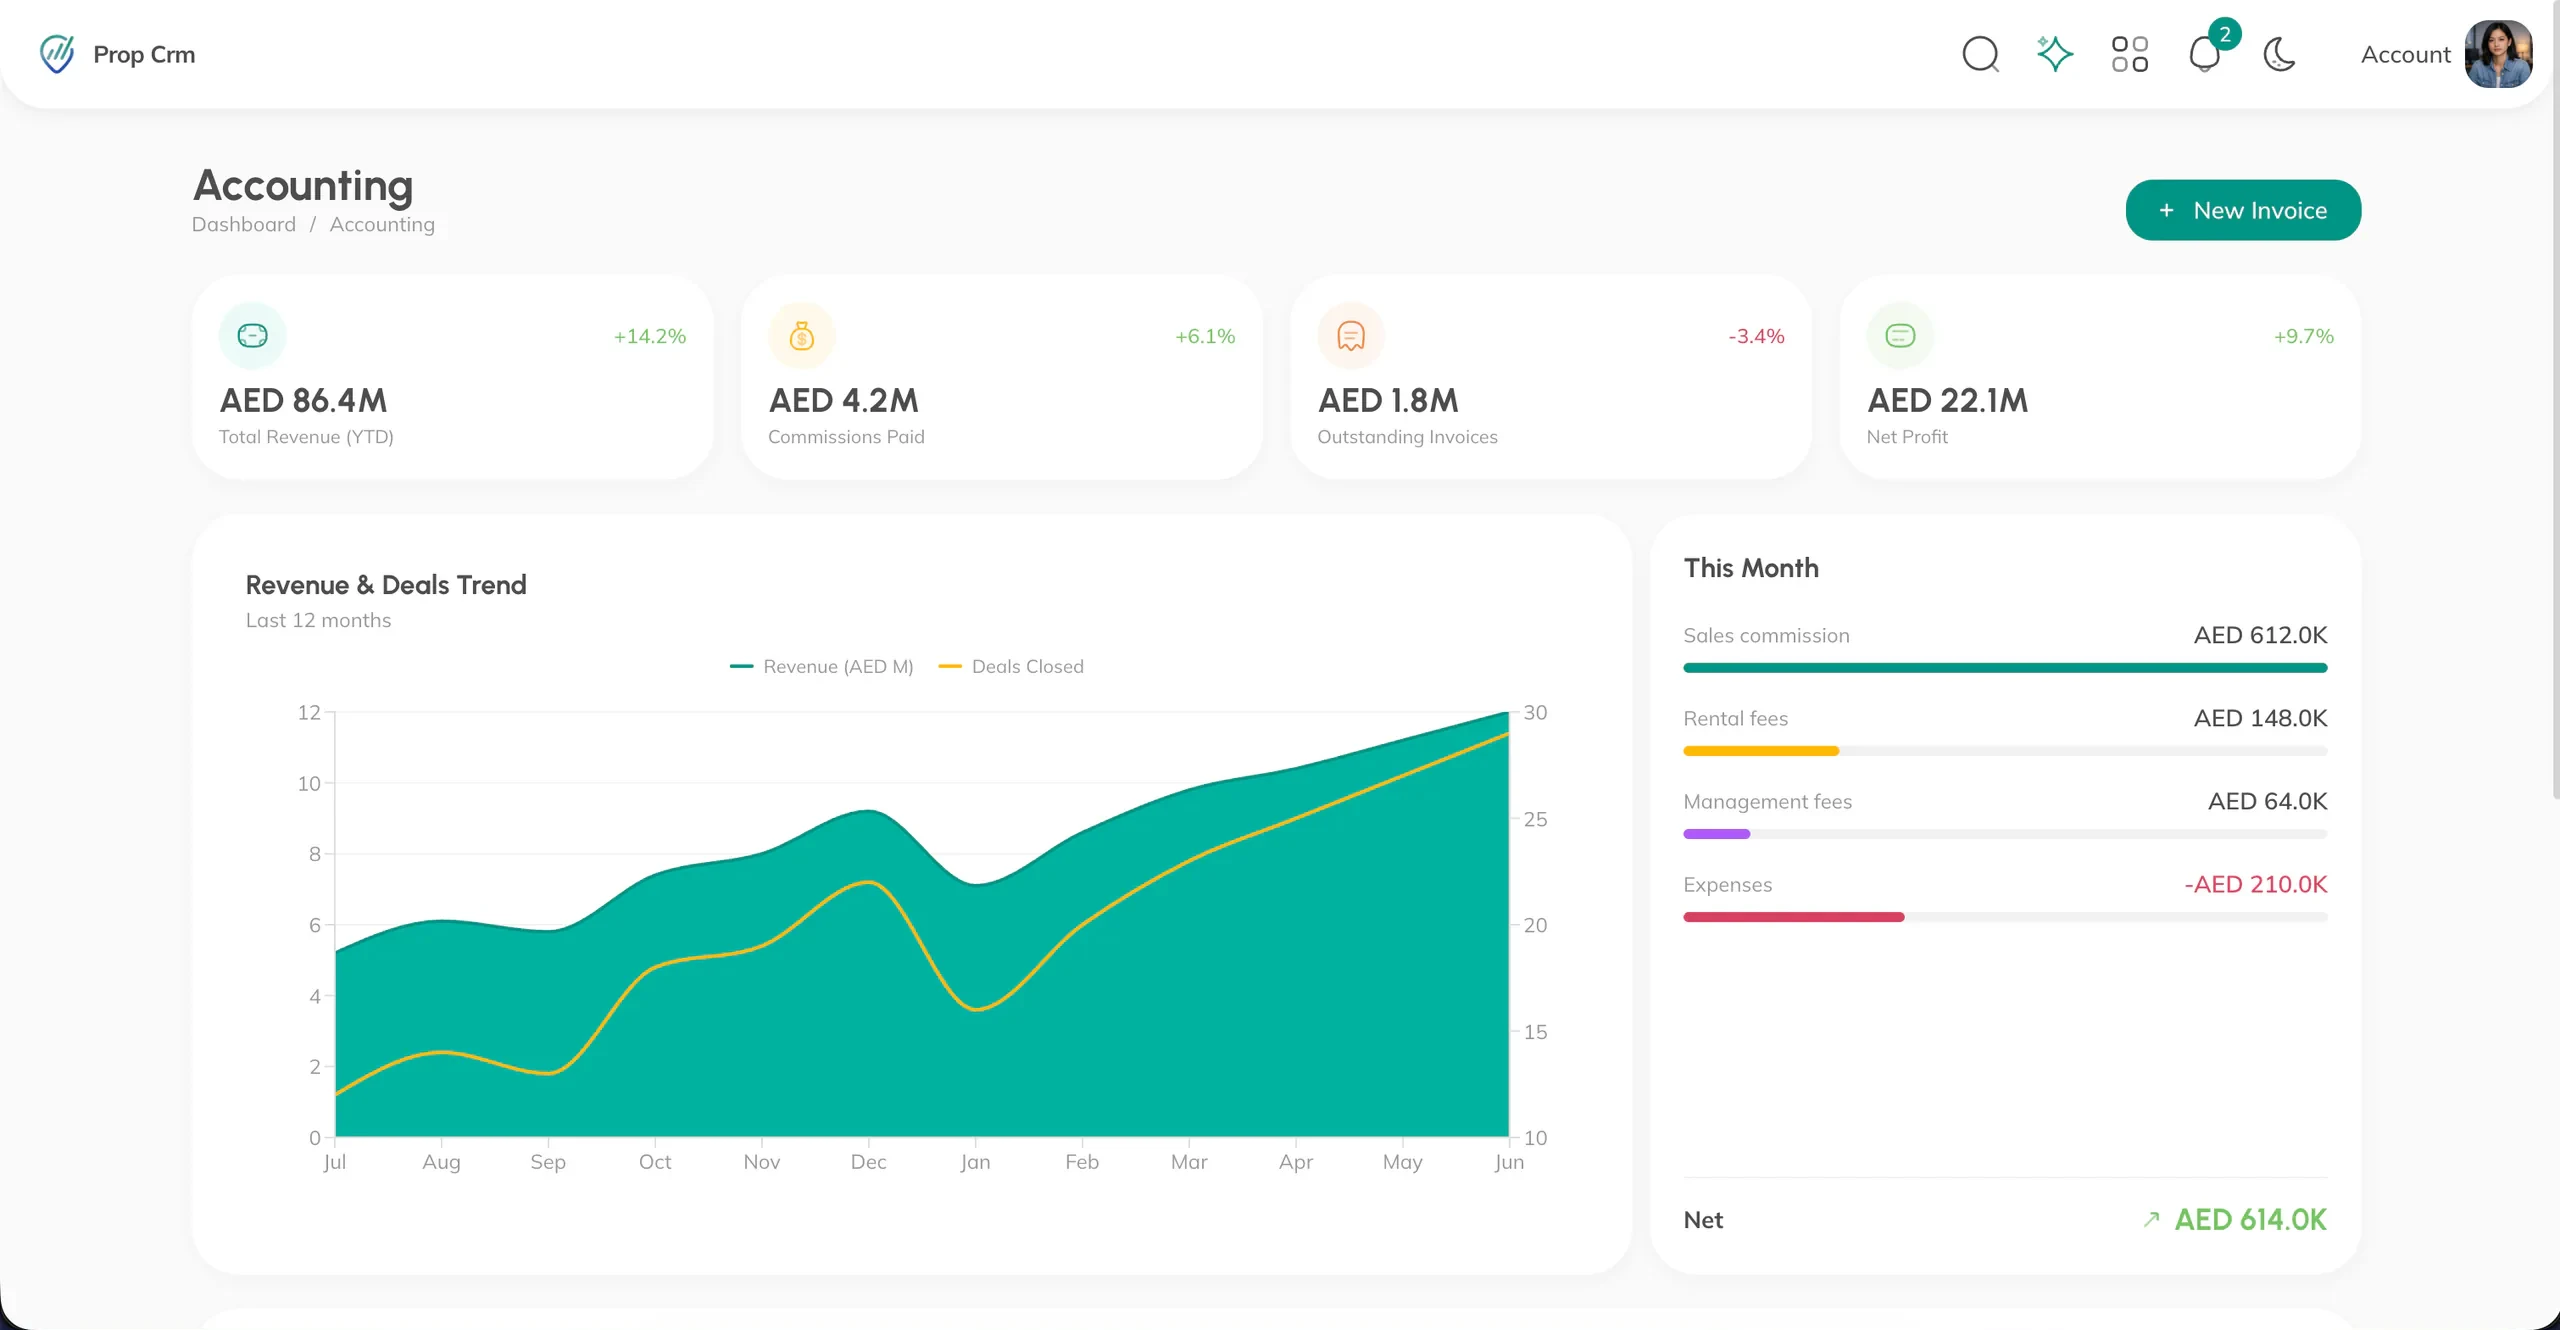Click the Total Revenue card icon
The height and width of the screenshot is (1330, 2560).
[x=252, y=336]
